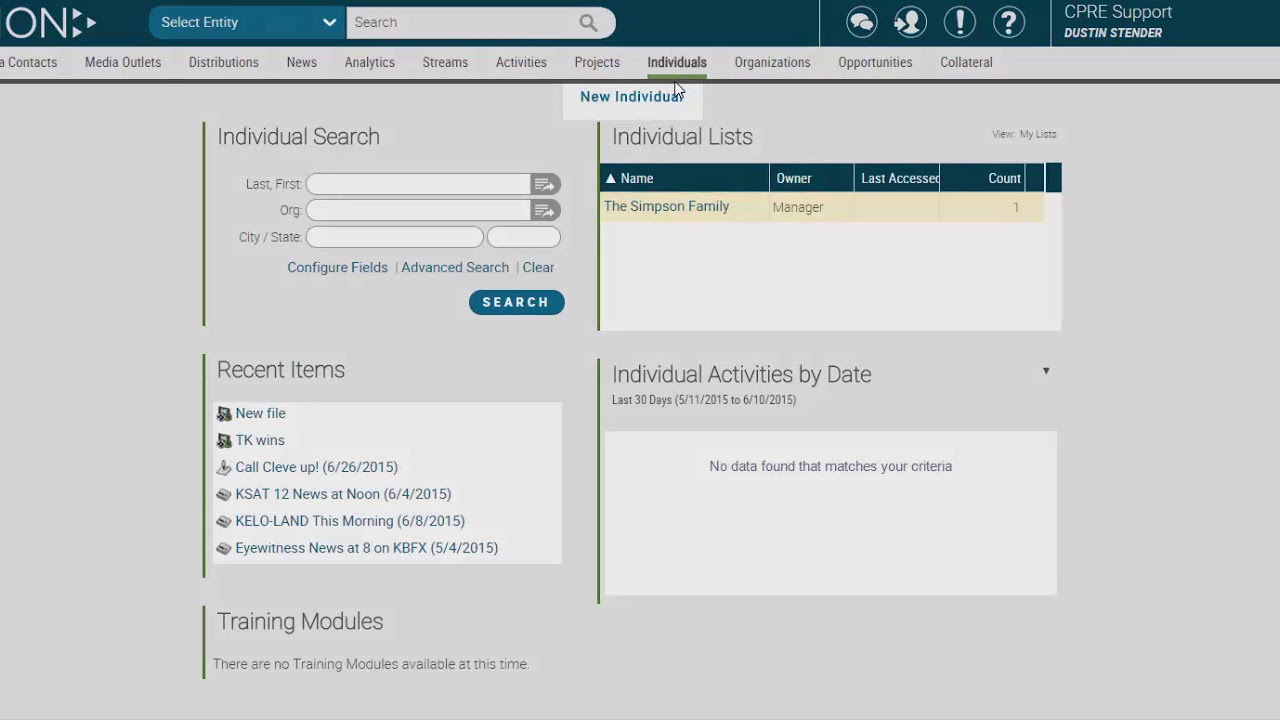Click the news icon beside KELO-LAND This Morning

pyautogui.click(x=224, y=522)
